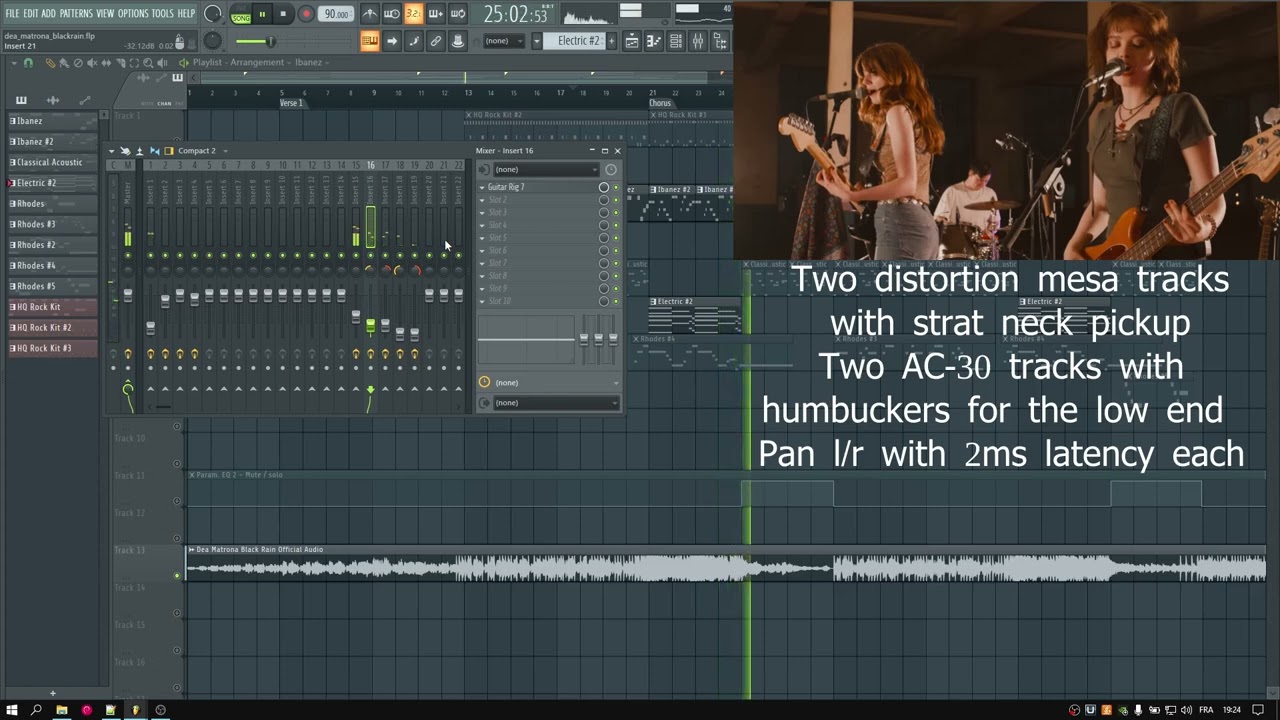The image size is (1280, 720).
Task: Mute mixer track Insert 1 LED
Action: pyautogui.click(x=151, y=255)
